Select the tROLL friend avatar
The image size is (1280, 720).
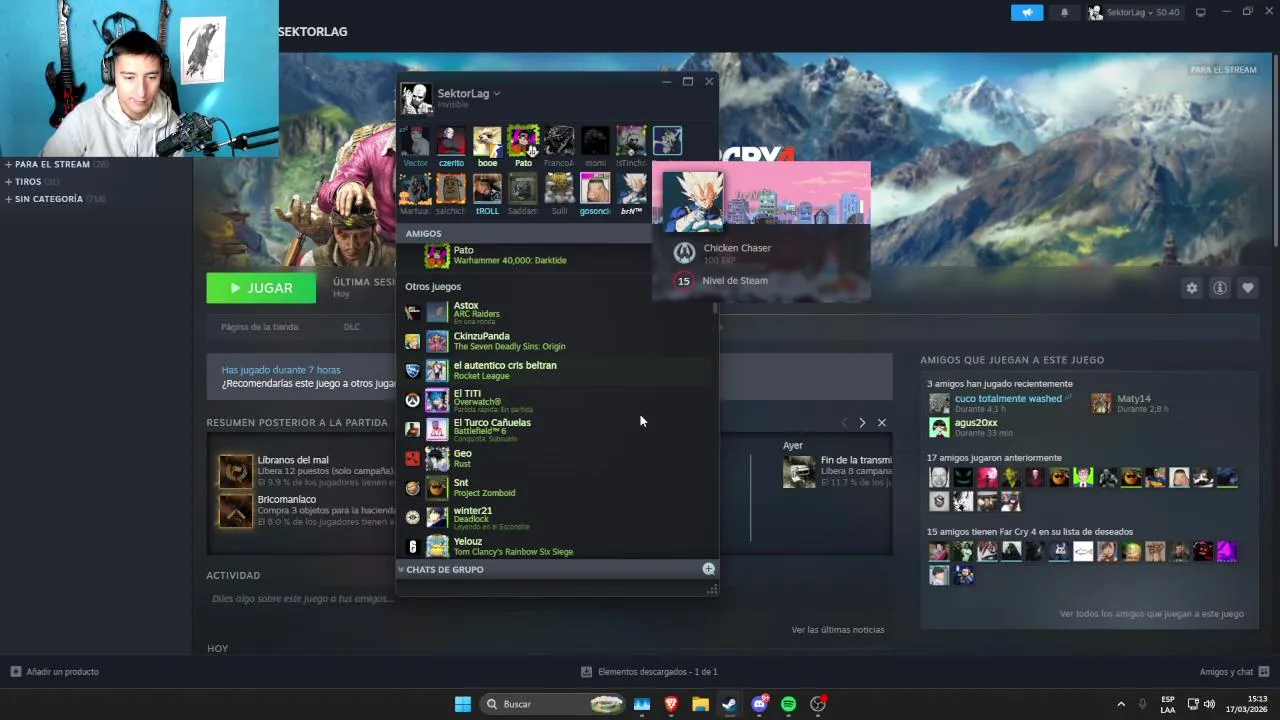[487, 188]
